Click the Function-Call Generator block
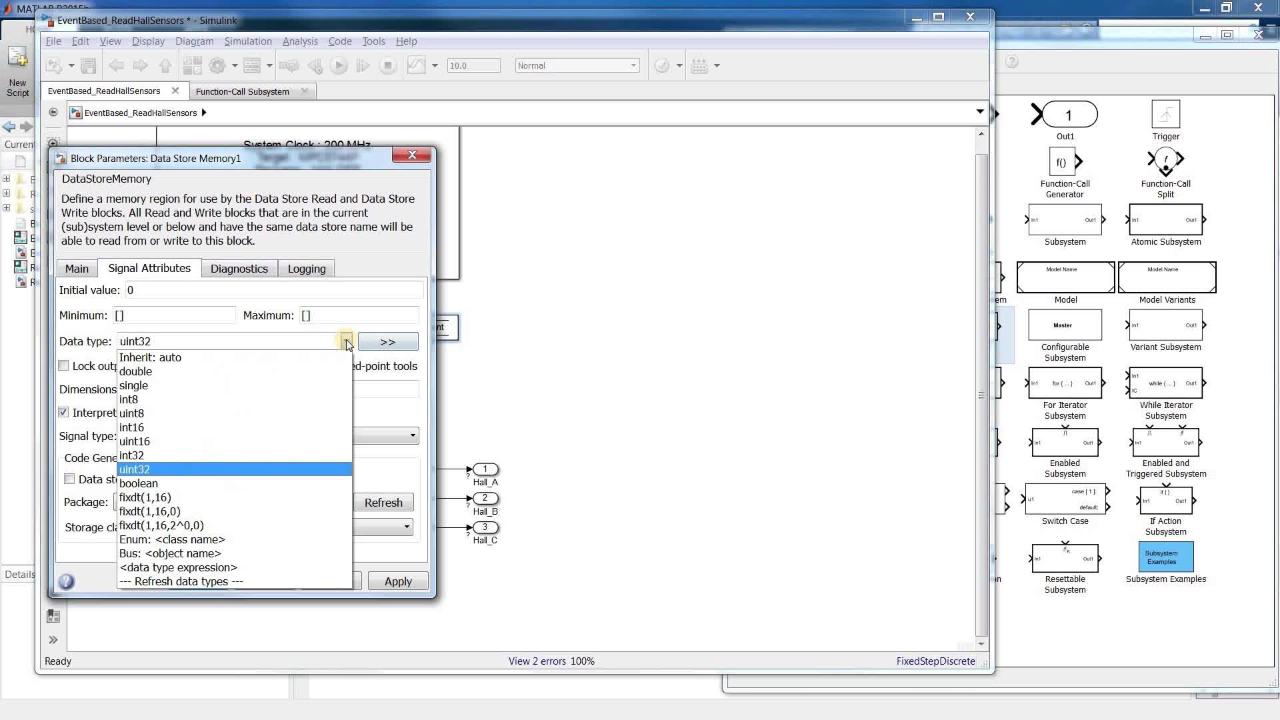This screenshot has width=1280, height=720. pyautogui.click(x=1064, y=161)
